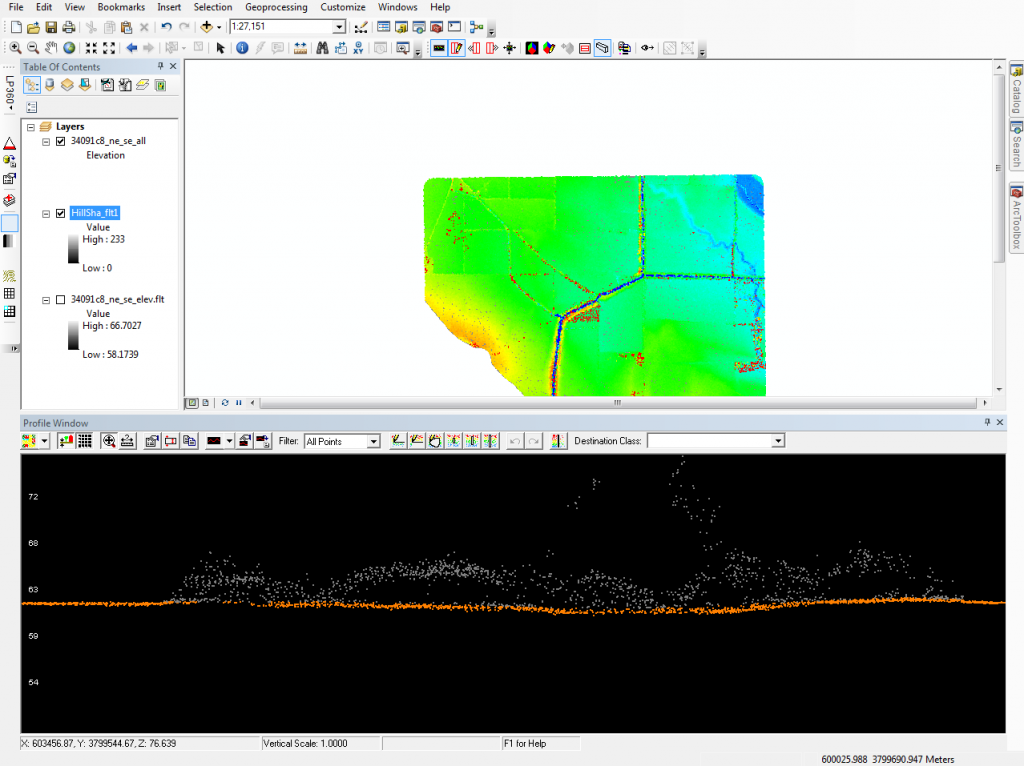Click List By Source in Table Of Contents
Screen dimensions: 1024x766
point(49,85)
